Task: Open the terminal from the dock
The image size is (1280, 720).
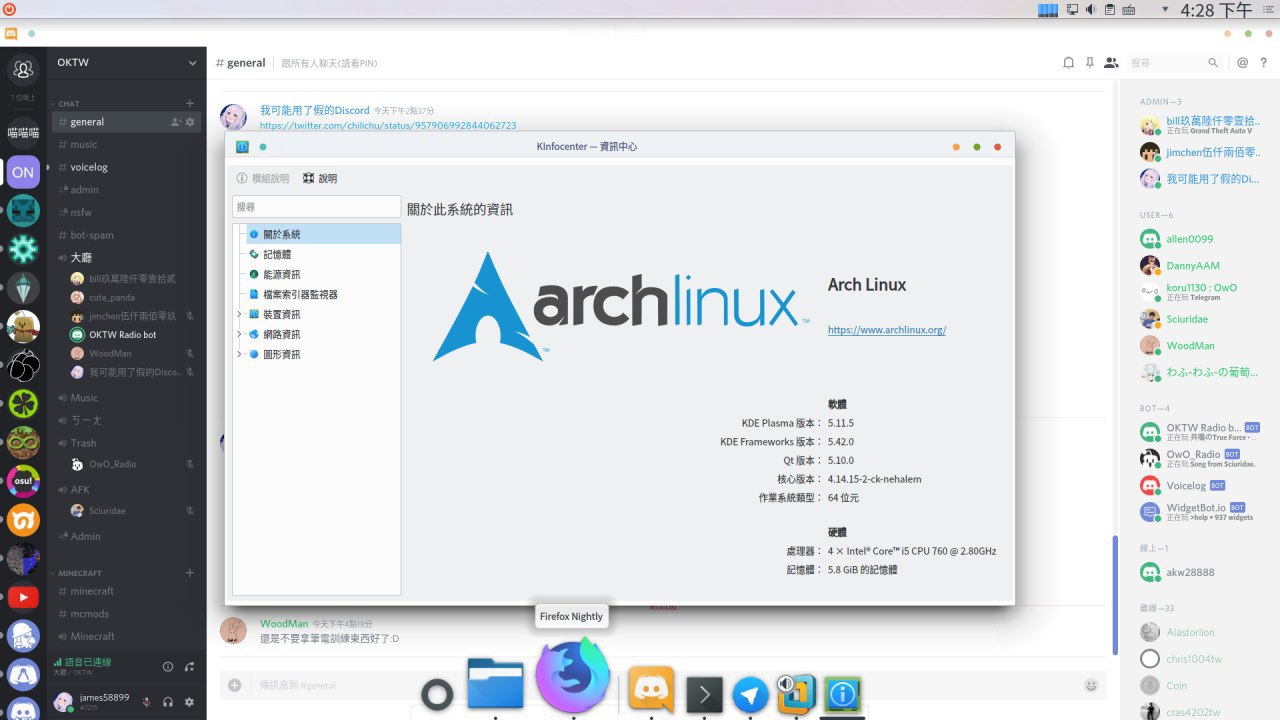Action: 705,695
